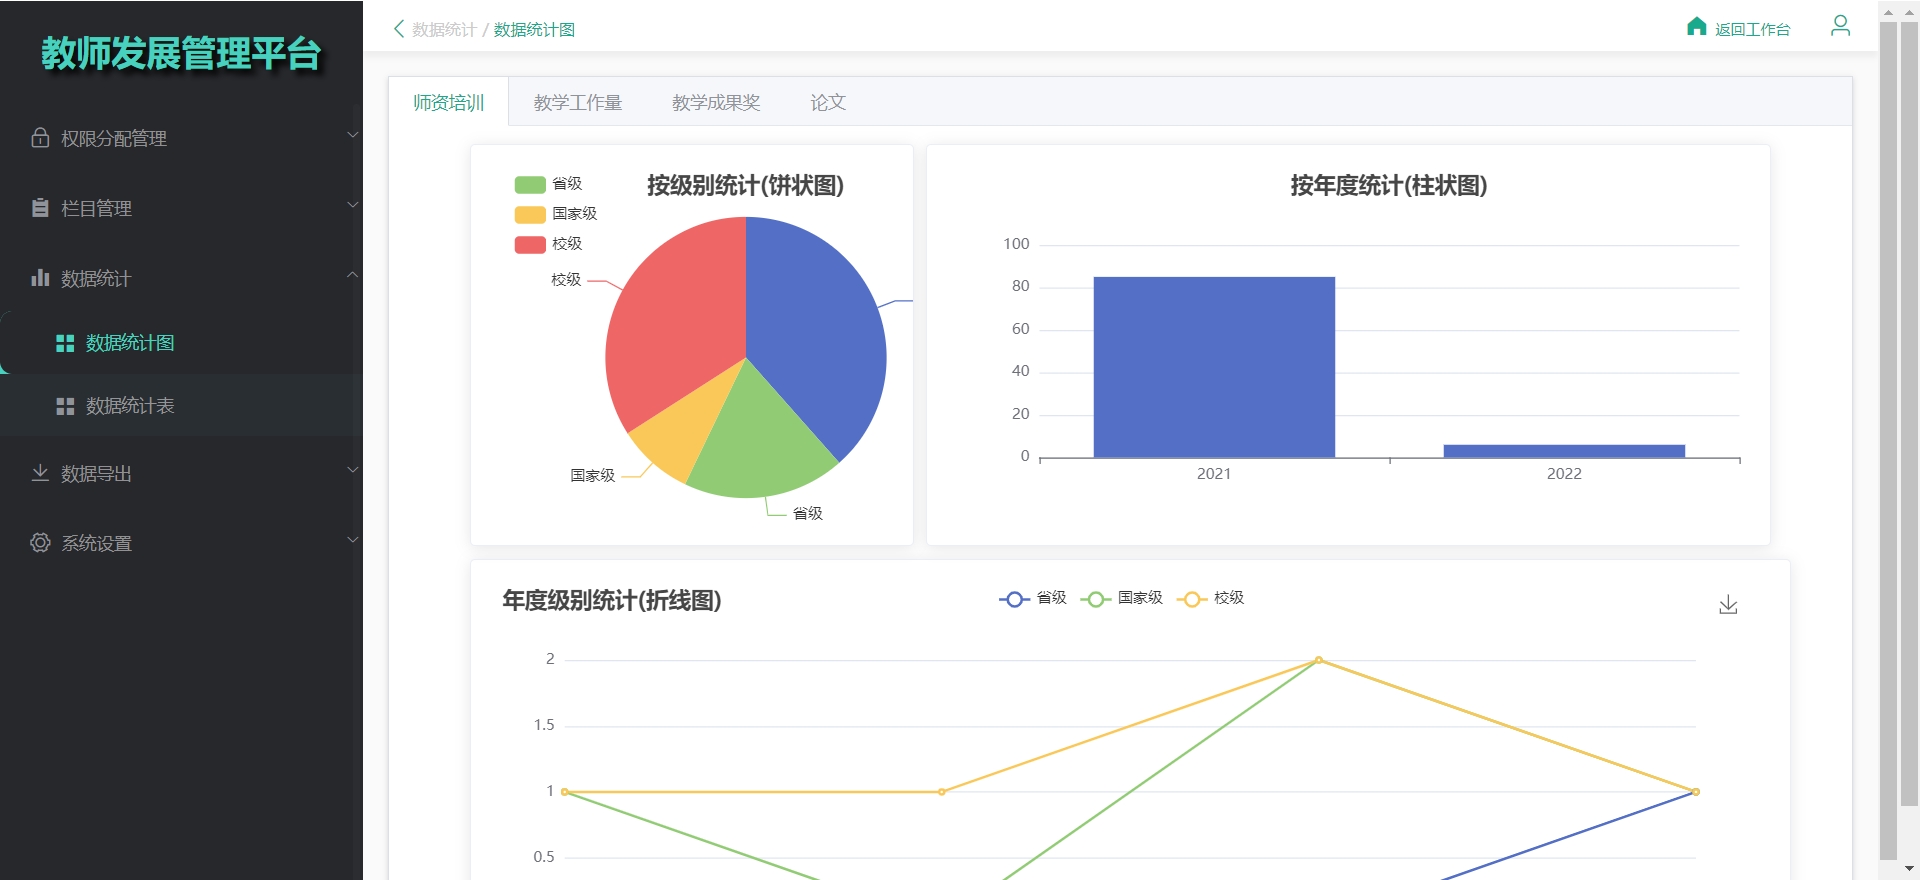Expand the 系统设置 menu chevron
The image size is (1920, 880).
pos(352,540)
